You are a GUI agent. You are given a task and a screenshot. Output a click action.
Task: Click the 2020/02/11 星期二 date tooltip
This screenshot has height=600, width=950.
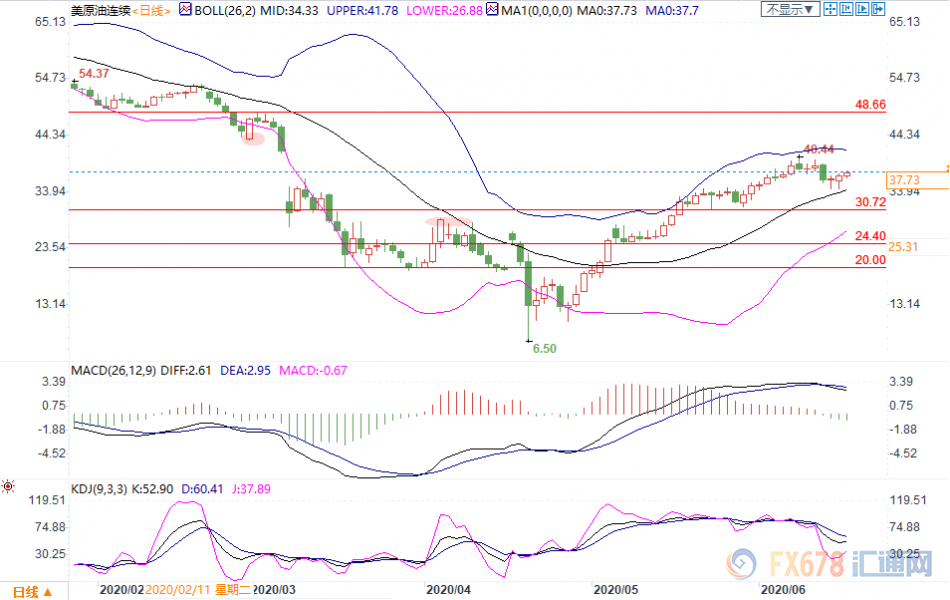[198, 590]
